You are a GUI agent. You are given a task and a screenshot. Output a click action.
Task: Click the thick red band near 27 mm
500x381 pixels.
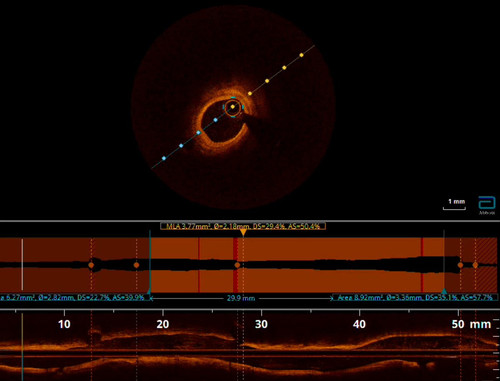point(235,265)
